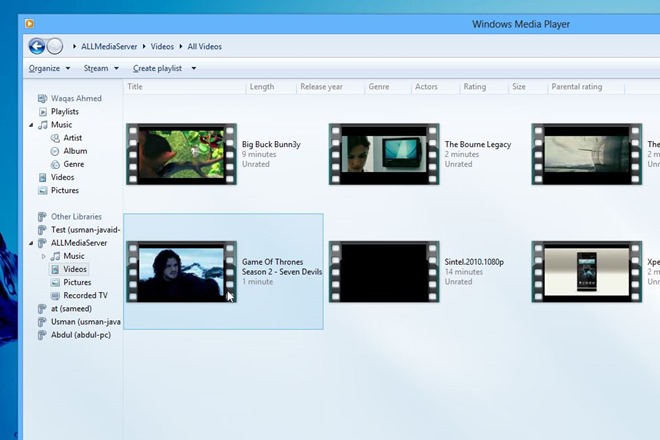Viewport: 660px width, 440px height.
Task: Sort by the Parental rating column header
Action: pos(586,87)
